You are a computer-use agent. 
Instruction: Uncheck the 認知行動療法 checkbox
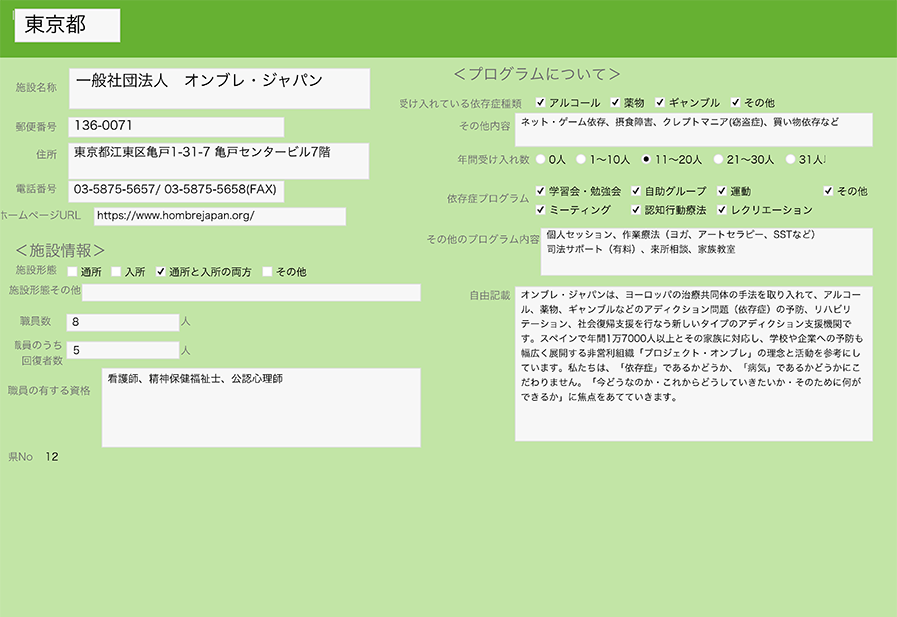tap(636, 210)
